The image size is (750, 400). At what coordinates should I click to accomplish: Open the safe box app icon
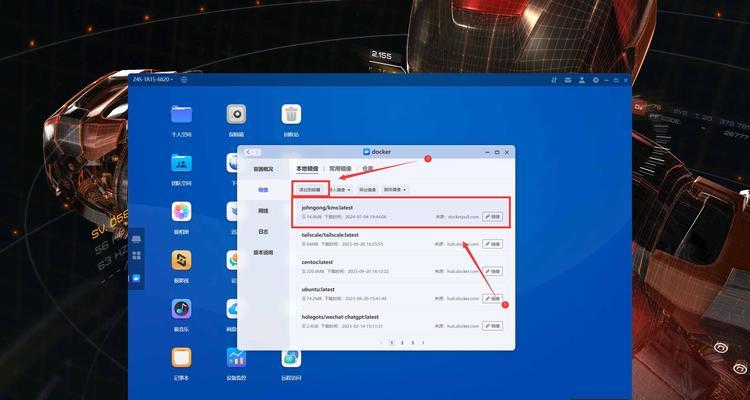[x=236, y=114]
